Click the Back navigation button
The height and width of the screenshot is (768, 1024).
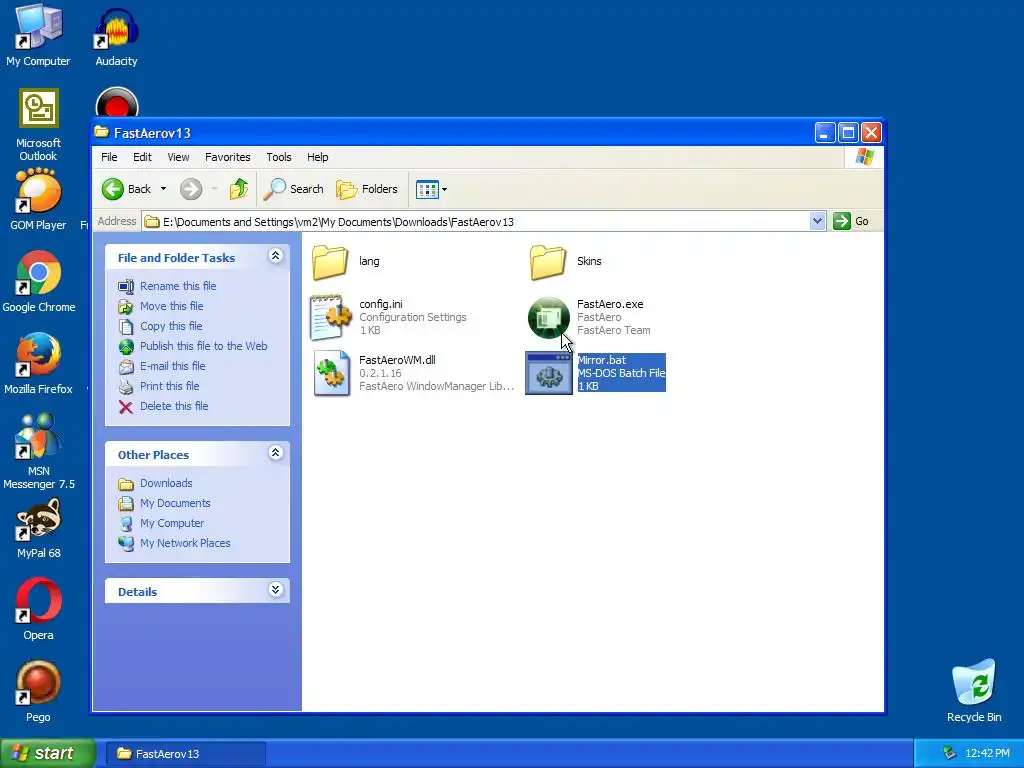127,189
